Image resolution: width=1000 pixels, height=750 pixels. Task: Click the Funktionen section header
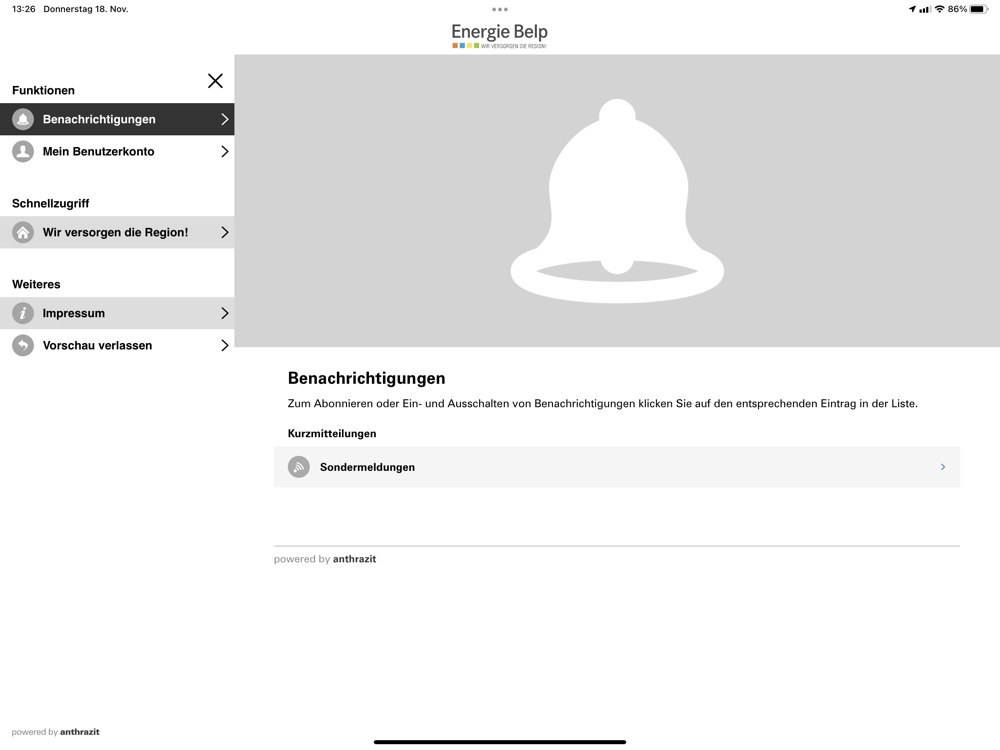[43, 91]
